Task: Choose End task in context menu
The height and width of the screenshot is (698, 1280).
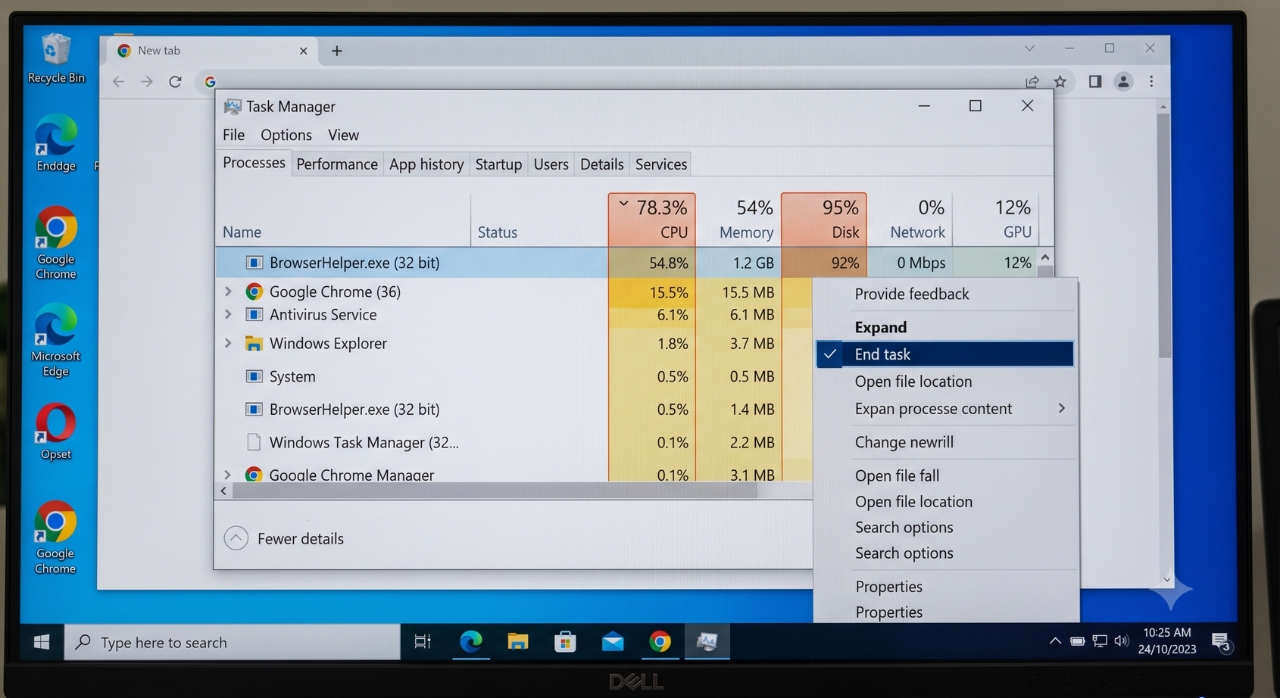Action: 945,354
